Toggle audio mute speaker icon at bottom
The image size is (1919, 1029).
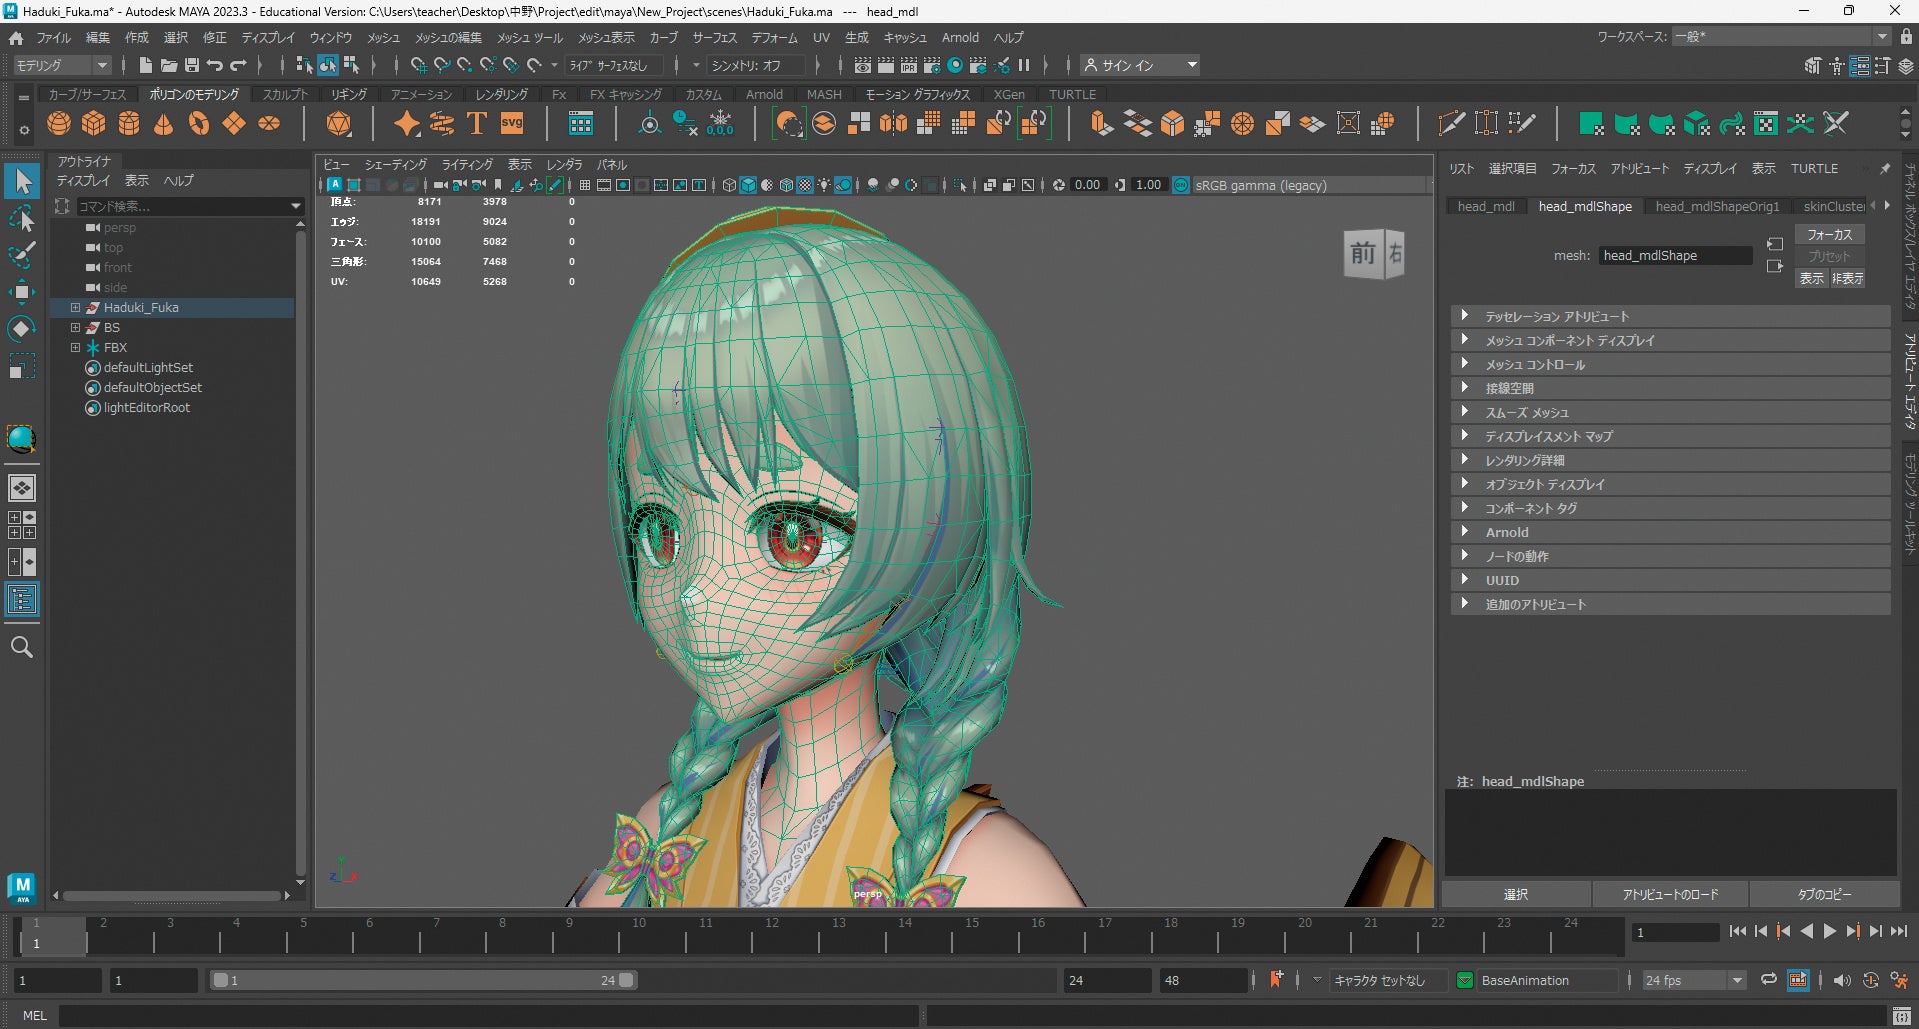1842,980
